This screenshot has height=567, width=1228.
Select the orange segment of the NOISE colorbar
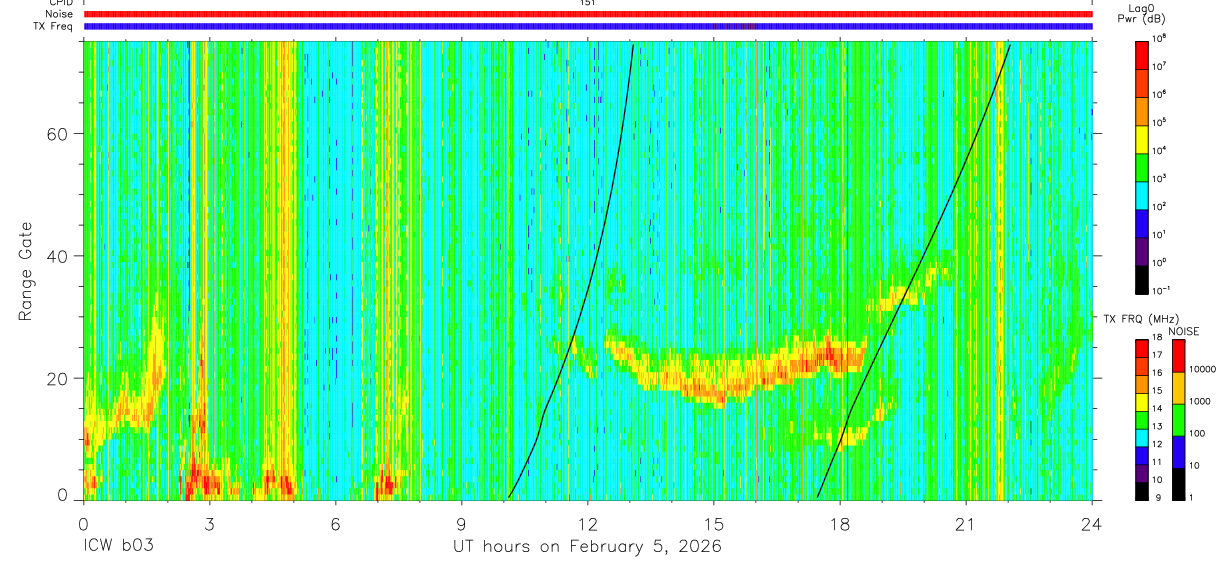[1179, 388]
